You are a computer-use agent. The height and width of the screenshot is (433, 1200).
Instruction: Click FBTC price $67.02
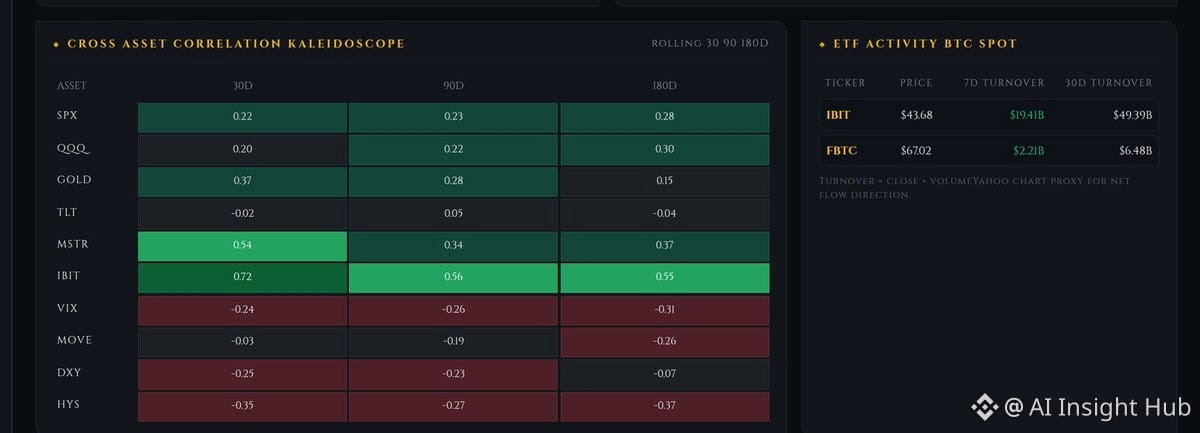point(916,151)
